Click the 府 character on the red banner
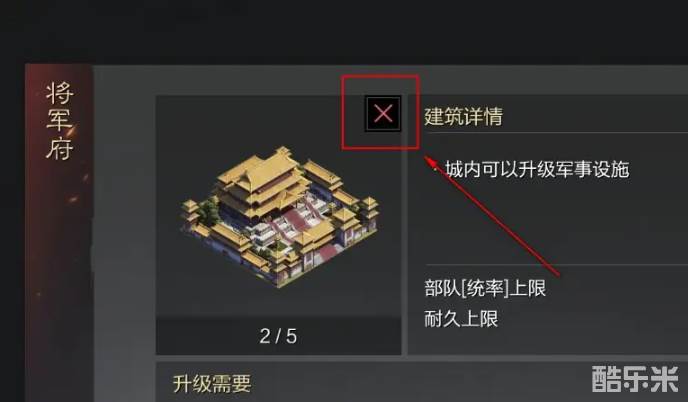Viewport: 688px width, 402px height. tap(60, 148)
